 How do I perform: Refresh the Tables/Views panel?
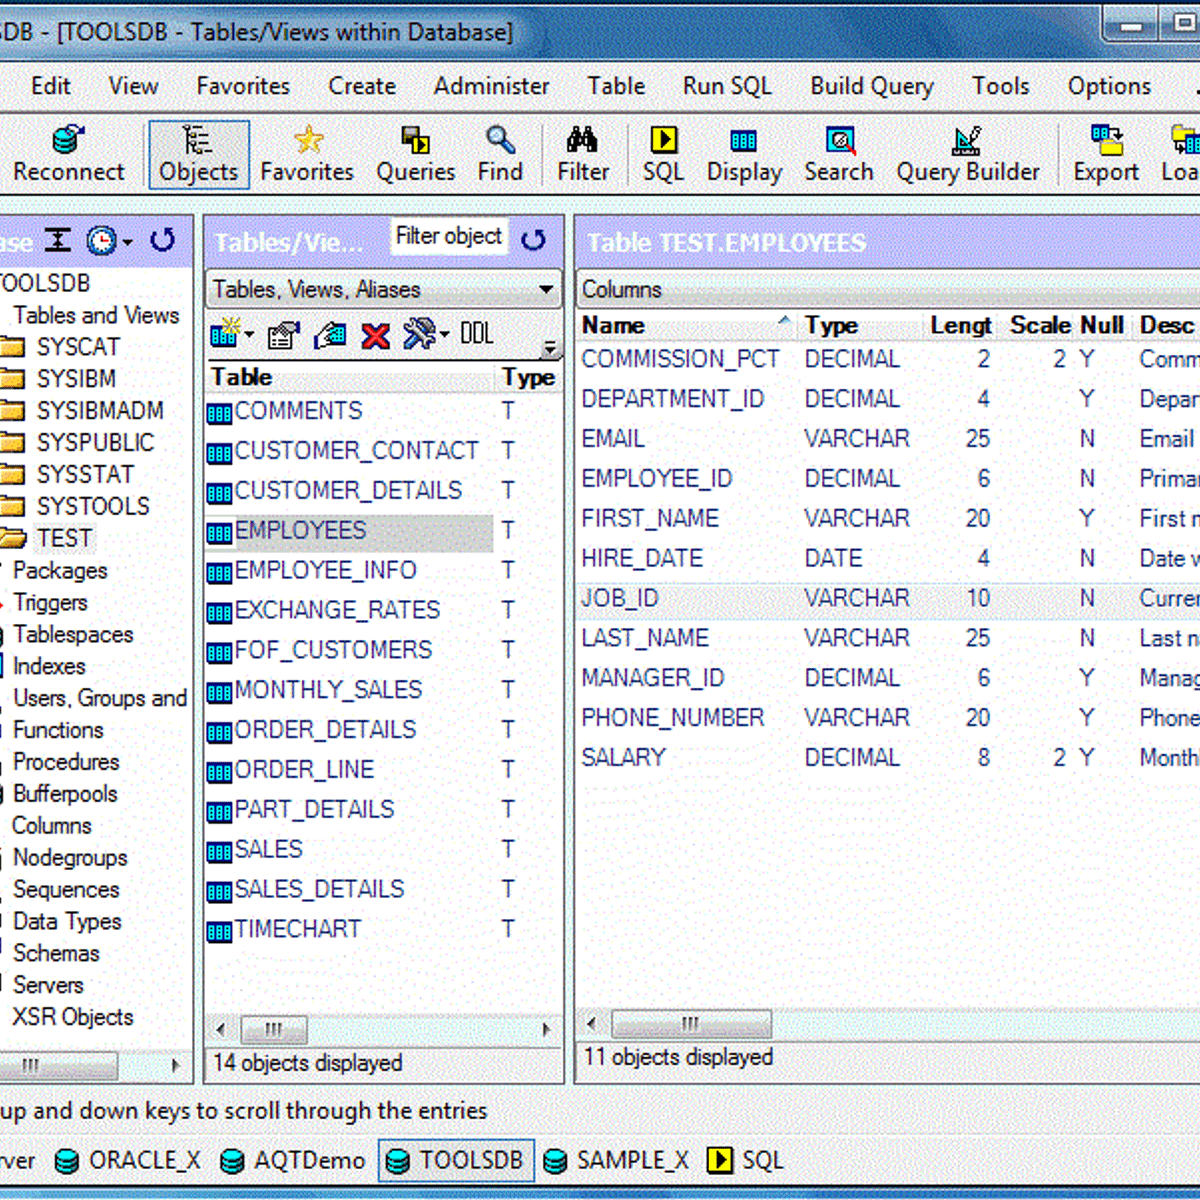pyautogui.click(x=535, y=240)
